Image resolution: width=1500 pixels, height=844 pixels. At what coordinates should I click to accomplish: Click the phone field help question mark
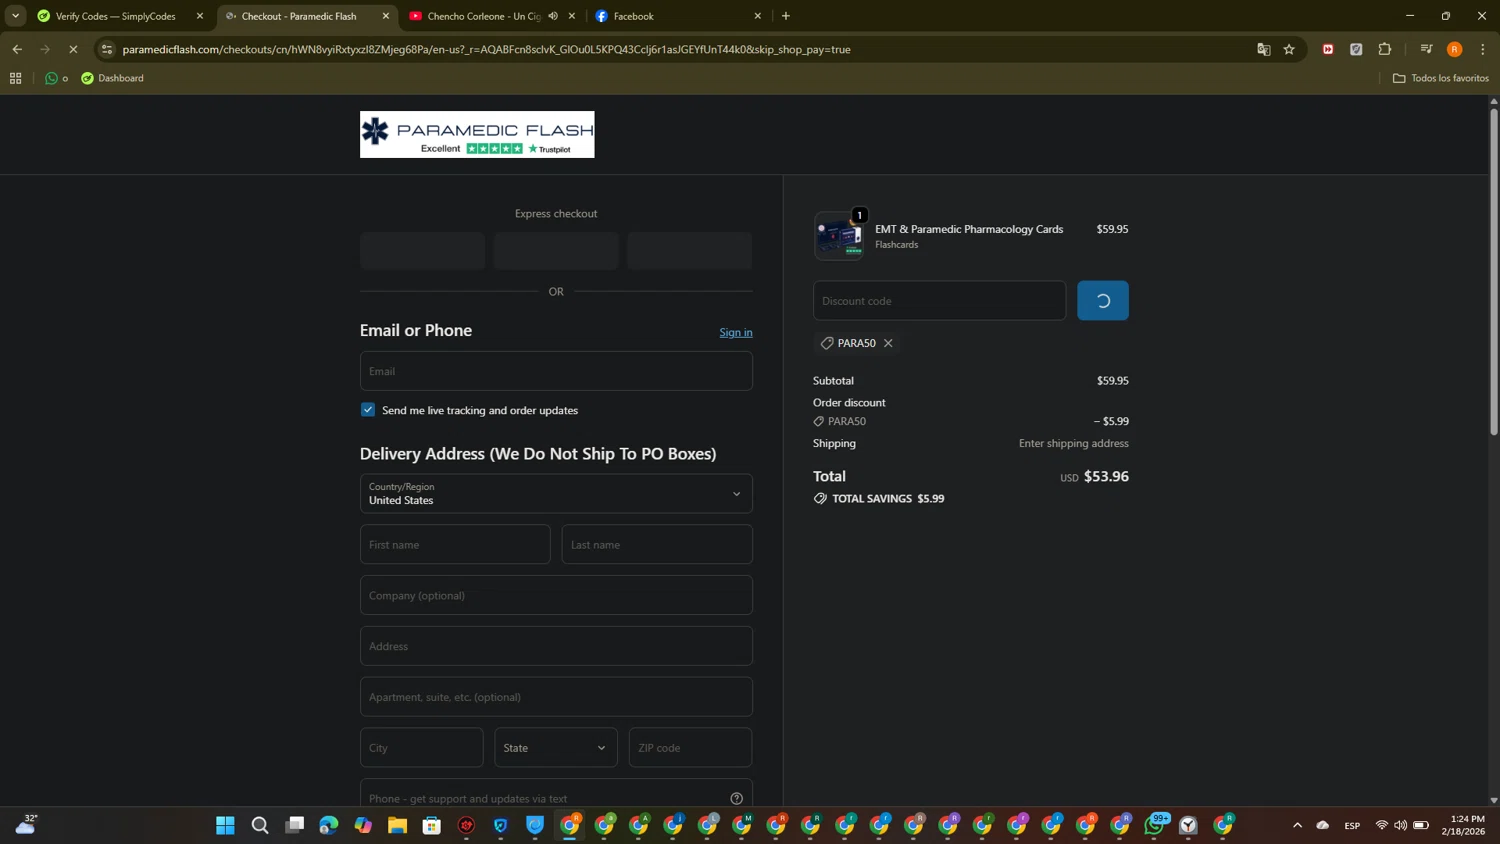tap(737, 798)
